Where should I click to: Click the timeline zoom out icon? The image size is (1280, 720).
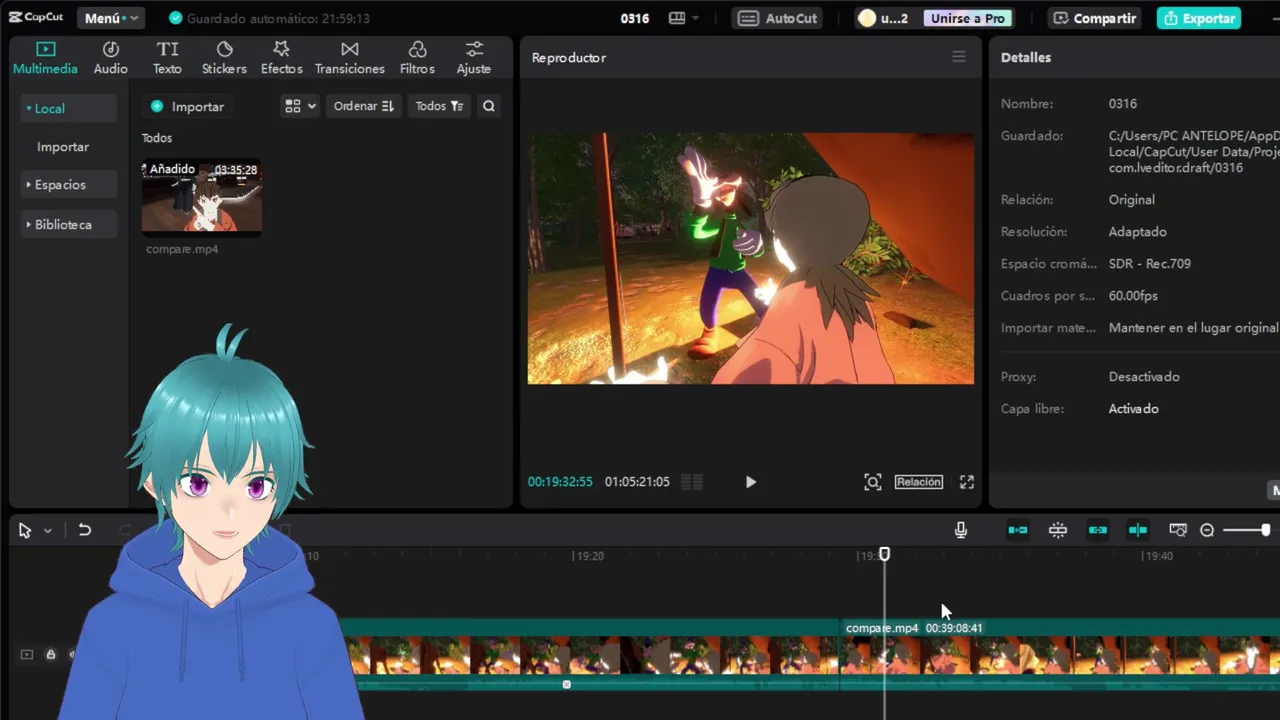[1207, 530]
